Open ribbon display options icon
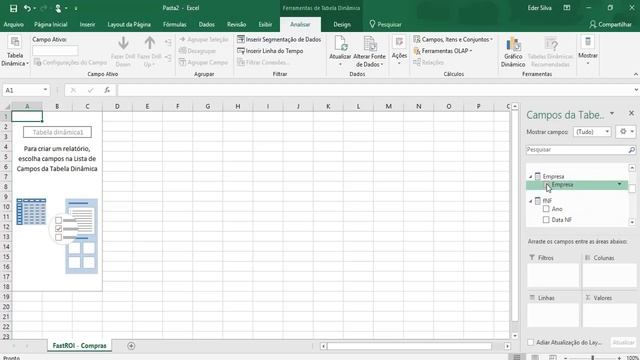Viewport: 640px width, 360px height. click(567, 8)
